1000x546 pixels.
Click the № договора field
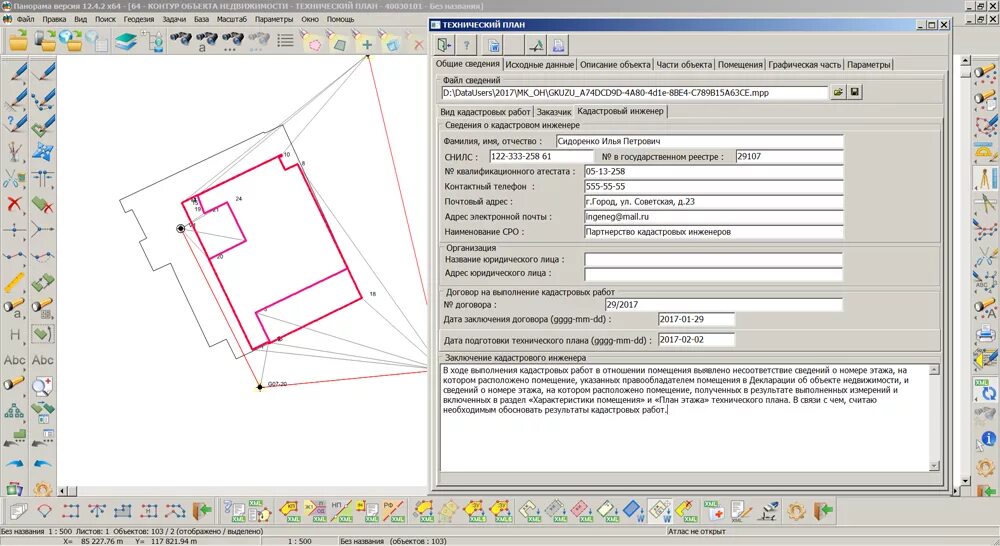click(x=723, y=304)
